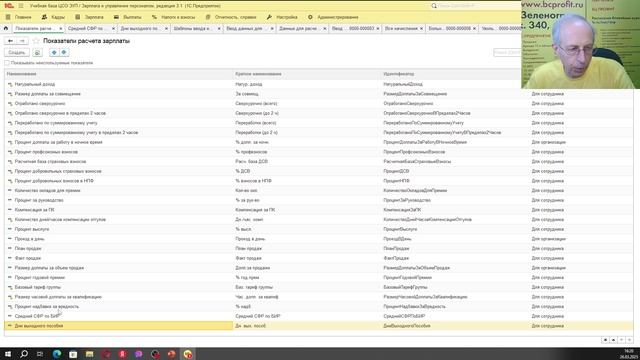Sort by the Идентификатор column header
640x360 pixels.
coord(455,74)
